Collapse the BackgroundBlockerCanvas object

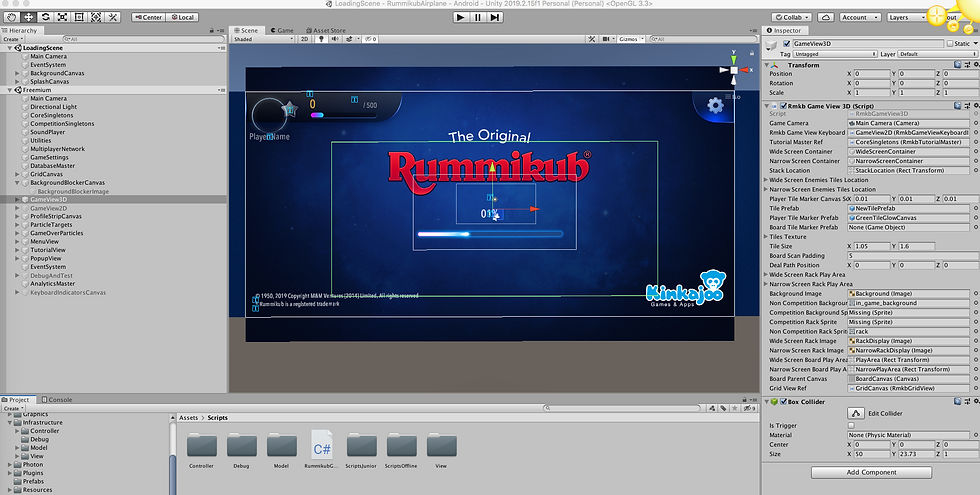point(18,182)
